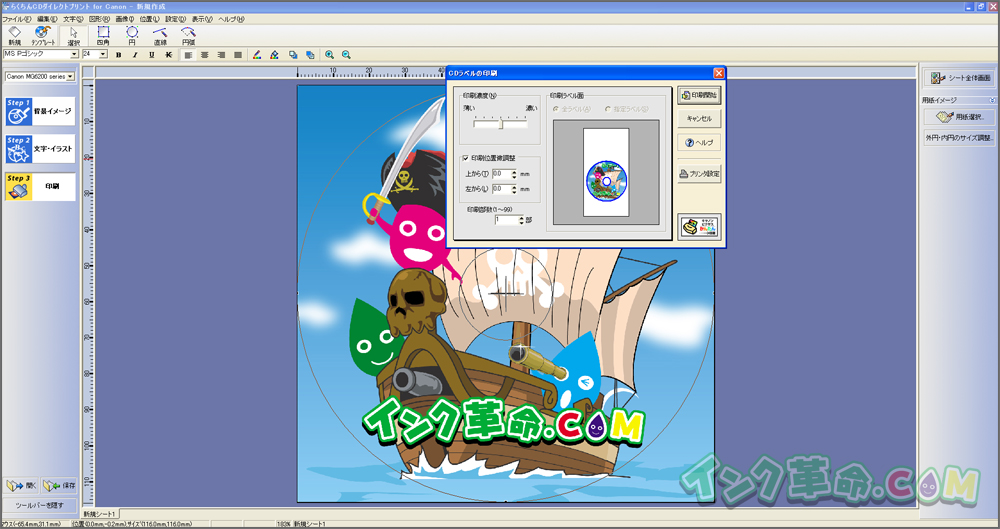Click the ツールバーを隠す button
Viewport: 1000px width, 529px height.
pos(40,505)
